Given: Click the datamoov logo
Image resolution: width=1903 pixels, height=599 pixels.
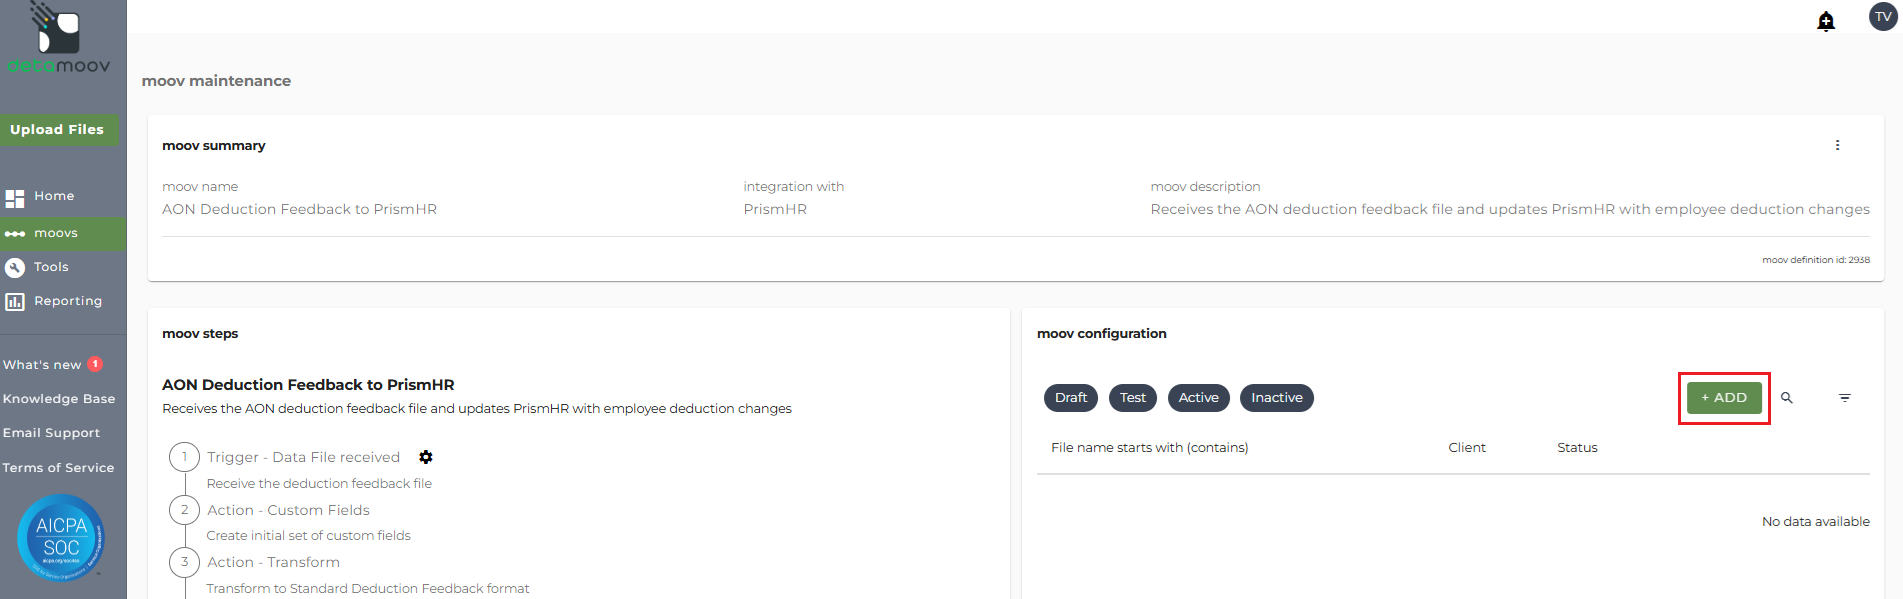Looking at the screenshot, I should [x=59, y=38].
